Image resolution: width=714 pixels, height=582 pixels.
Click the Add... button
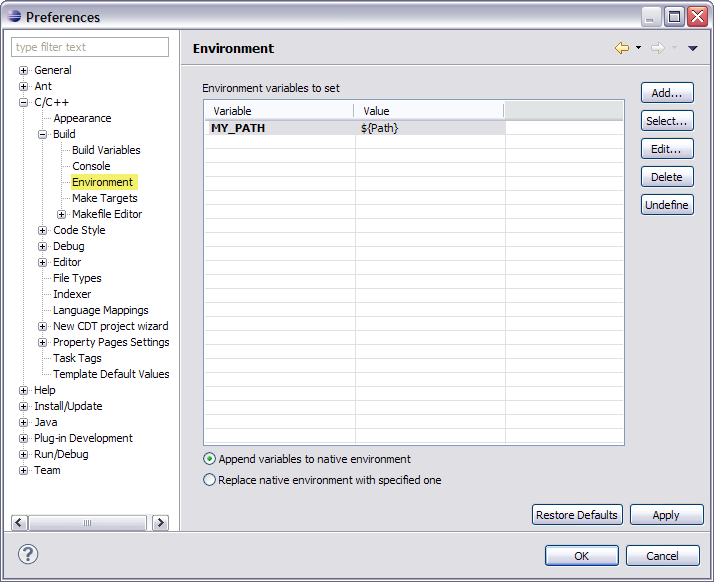click(667, 93)
